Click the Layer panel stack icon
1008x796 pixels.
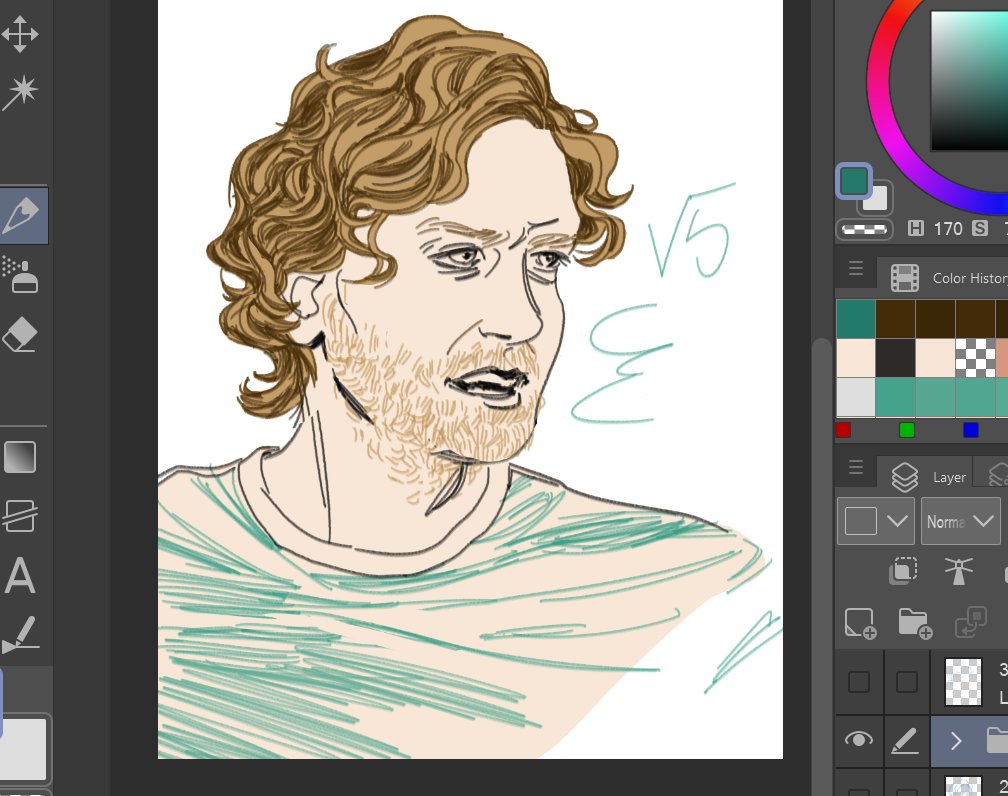point(904,477)
